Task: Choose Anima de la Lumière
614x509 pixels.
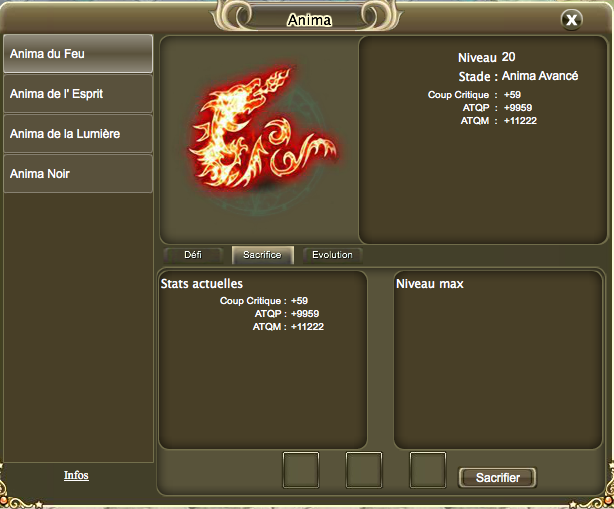Action: point(78,134)
